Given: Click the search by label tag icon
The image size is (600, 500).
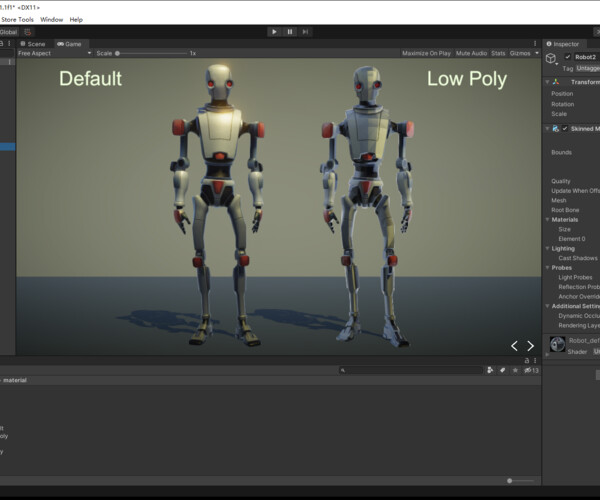Looking at the screenshot, I should tap(503, 370).
